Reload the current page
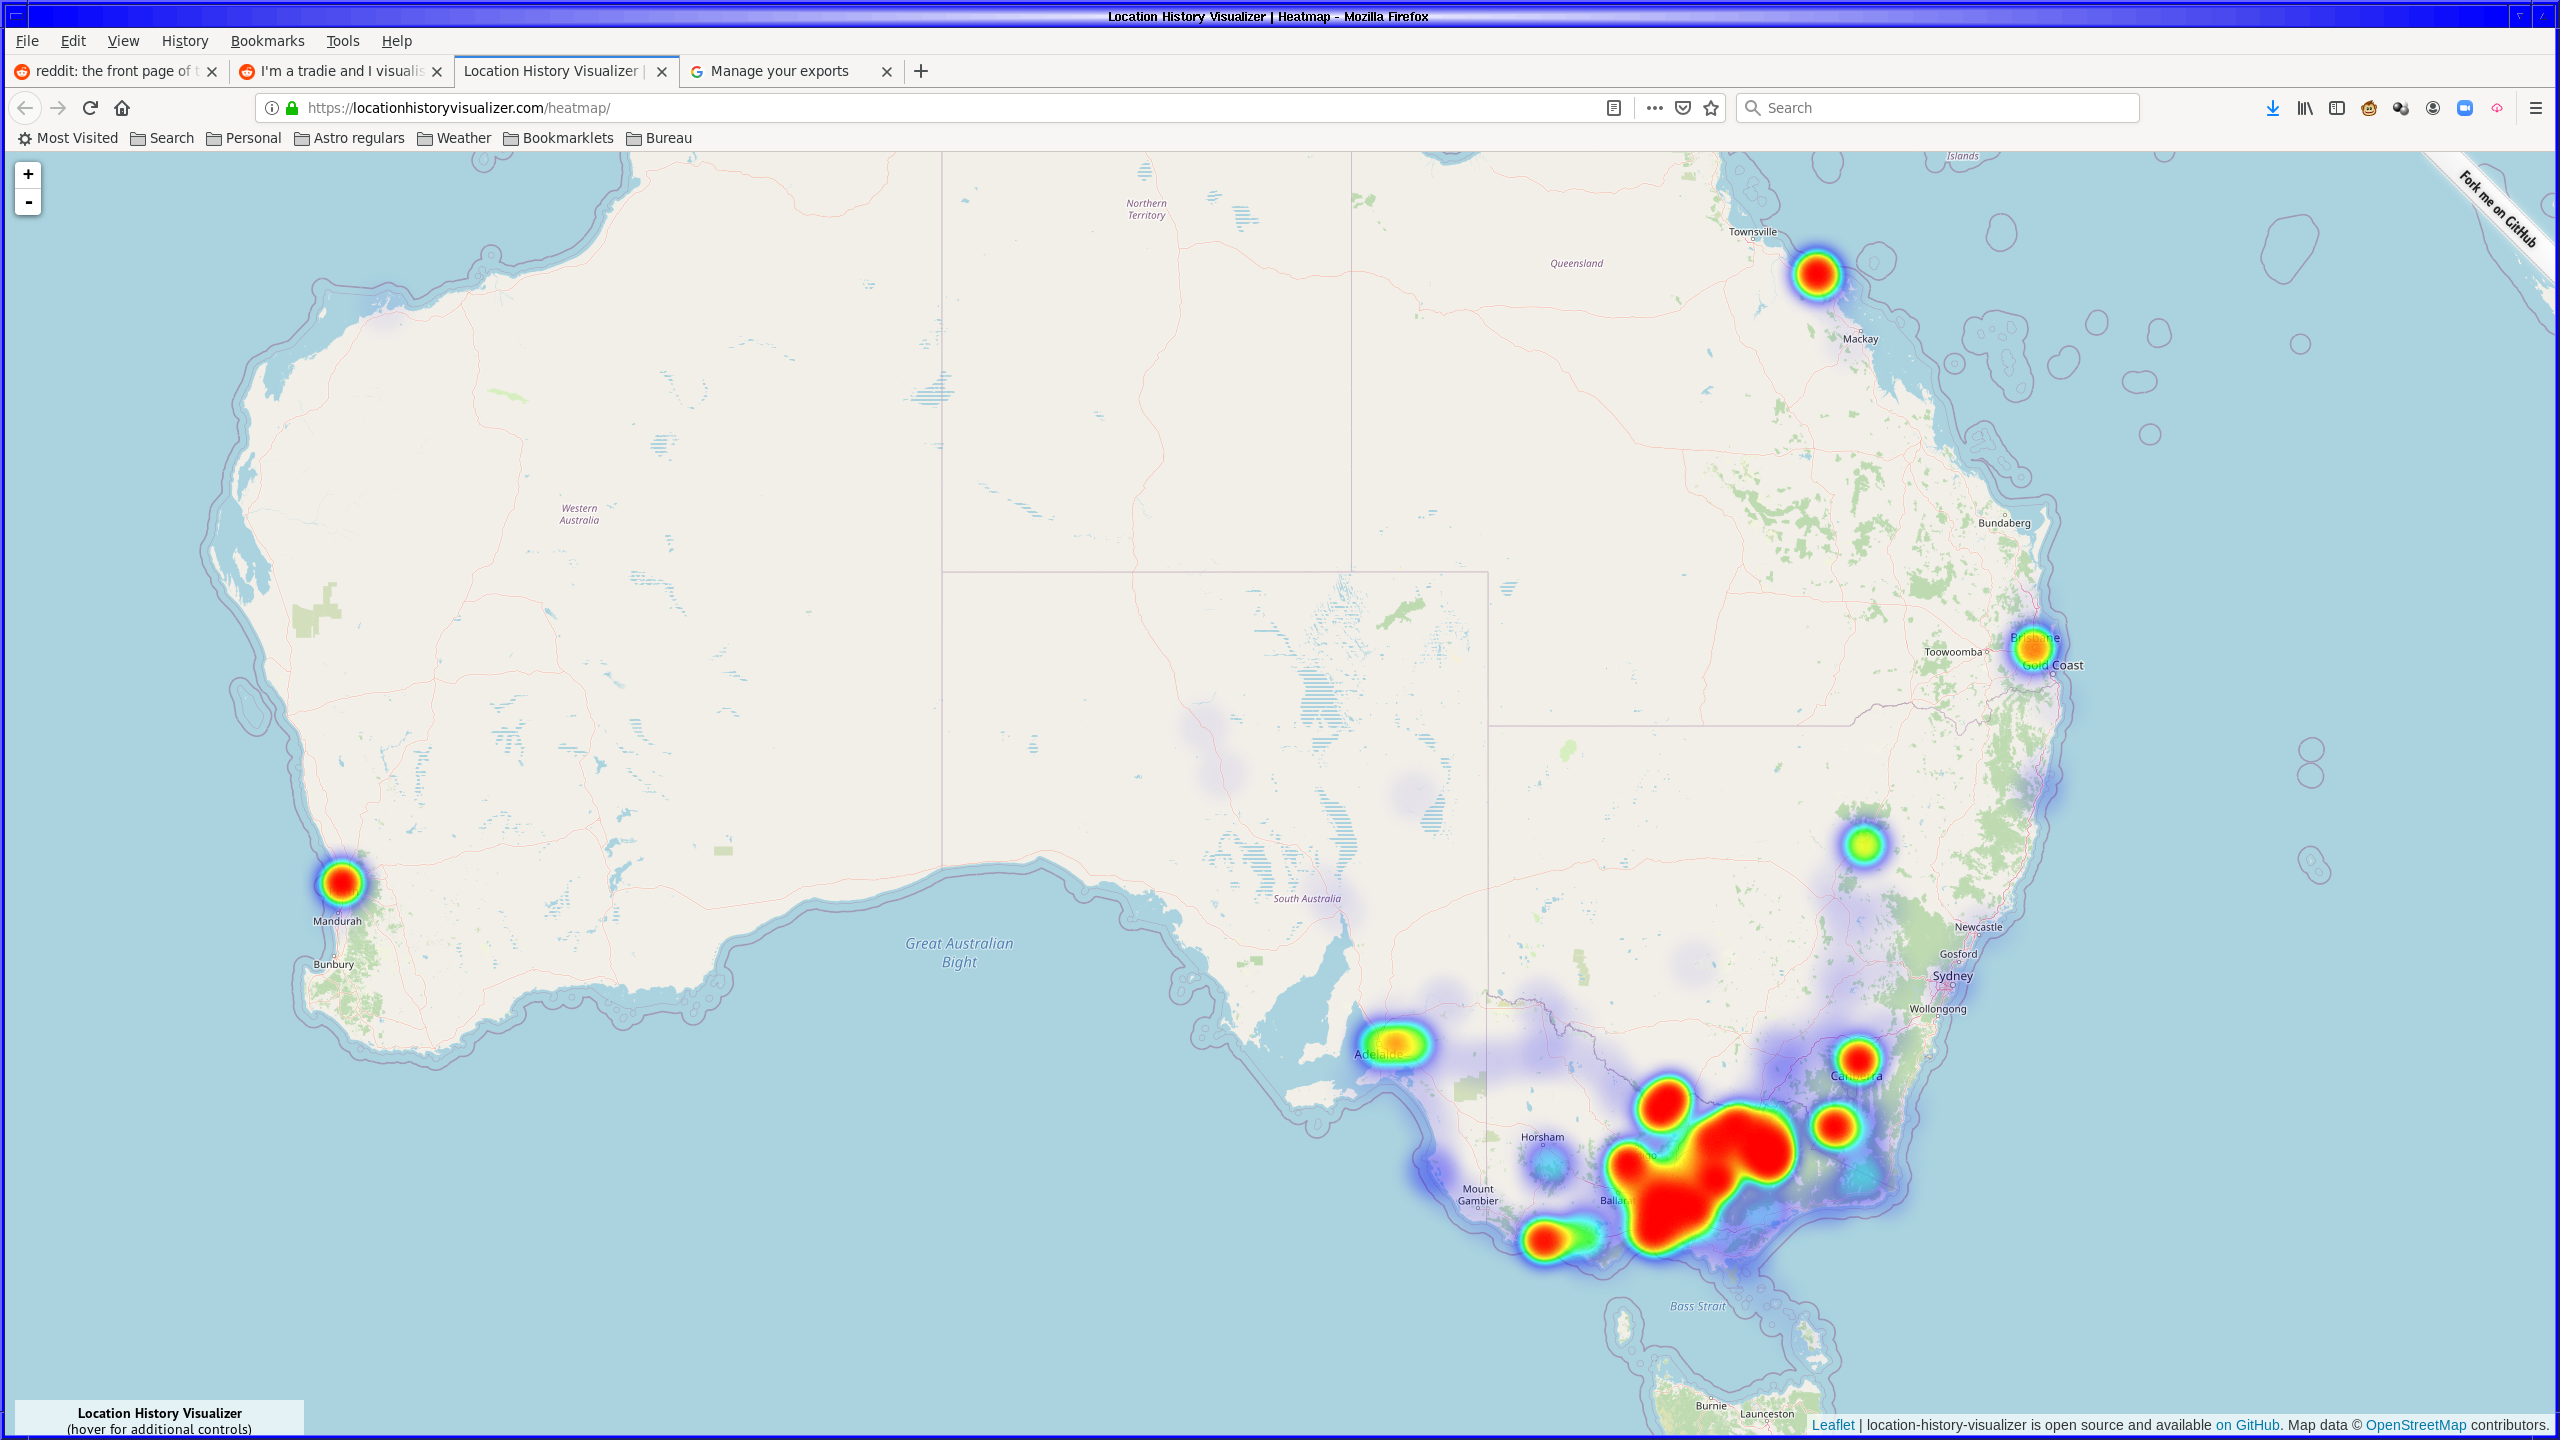The height and width of the screenshot is (1440, 2560). point(90,108)
